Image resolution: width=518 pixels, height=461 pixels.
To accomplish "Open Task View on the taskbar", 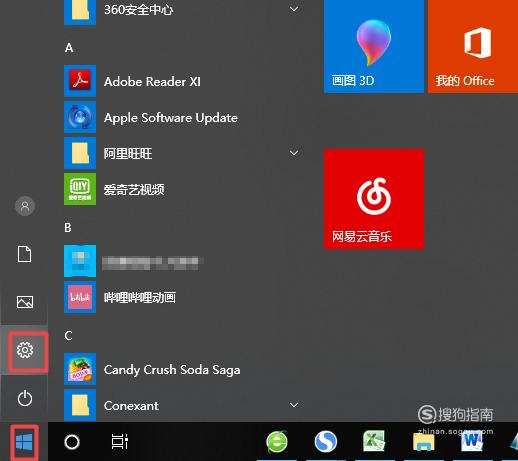I will tap(120, 442).
